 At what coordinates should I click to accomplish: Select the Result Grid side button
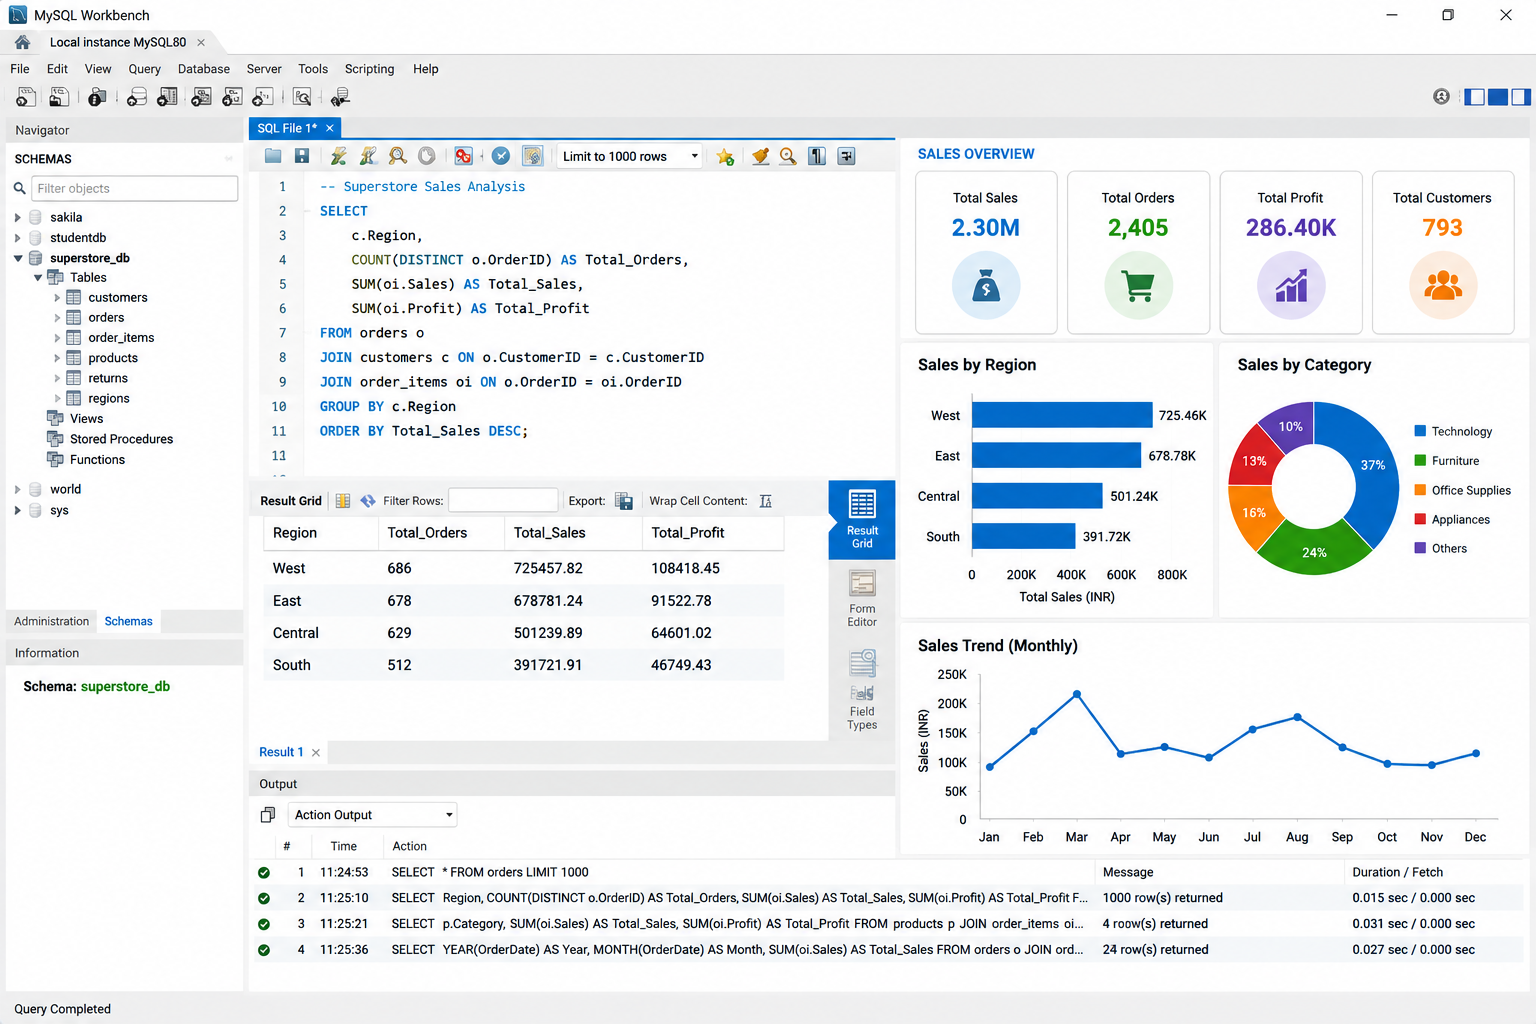coord(862,519)
